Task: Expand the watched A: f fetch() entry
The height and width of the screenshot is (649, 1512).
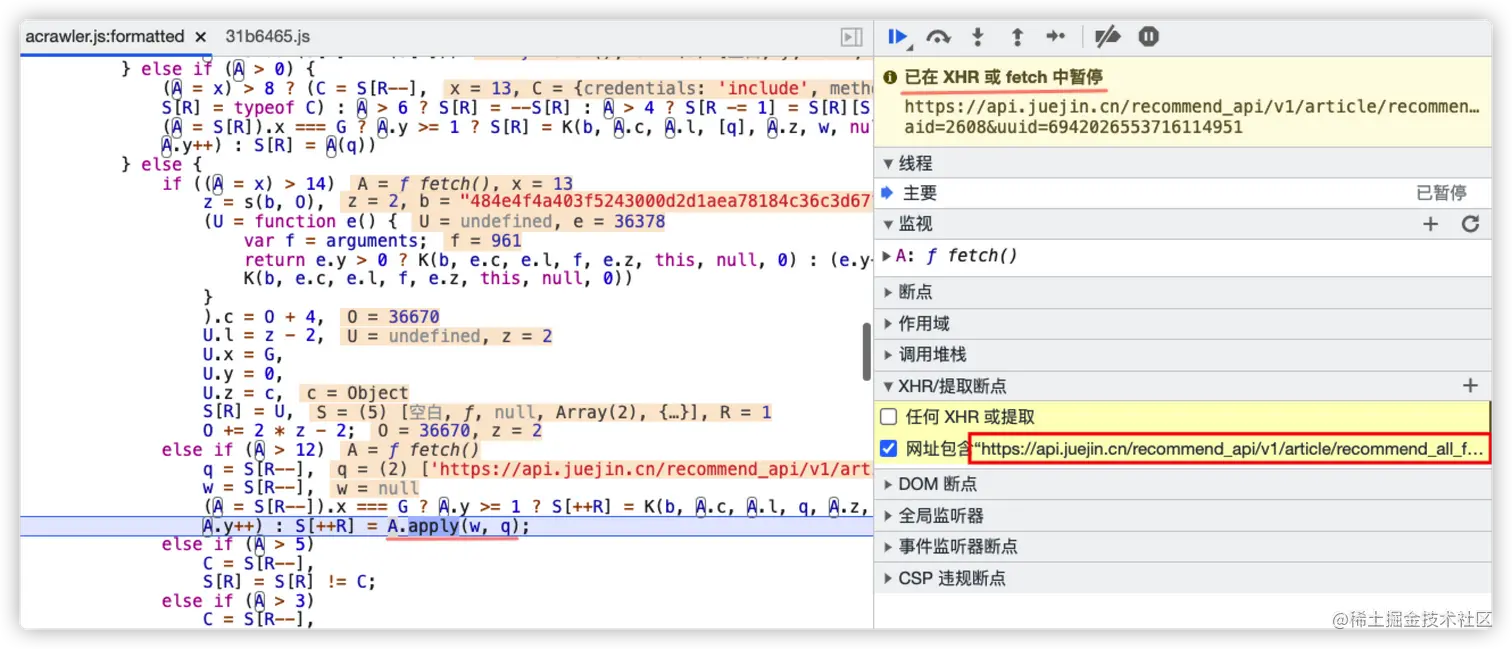Action: point(887,256)
